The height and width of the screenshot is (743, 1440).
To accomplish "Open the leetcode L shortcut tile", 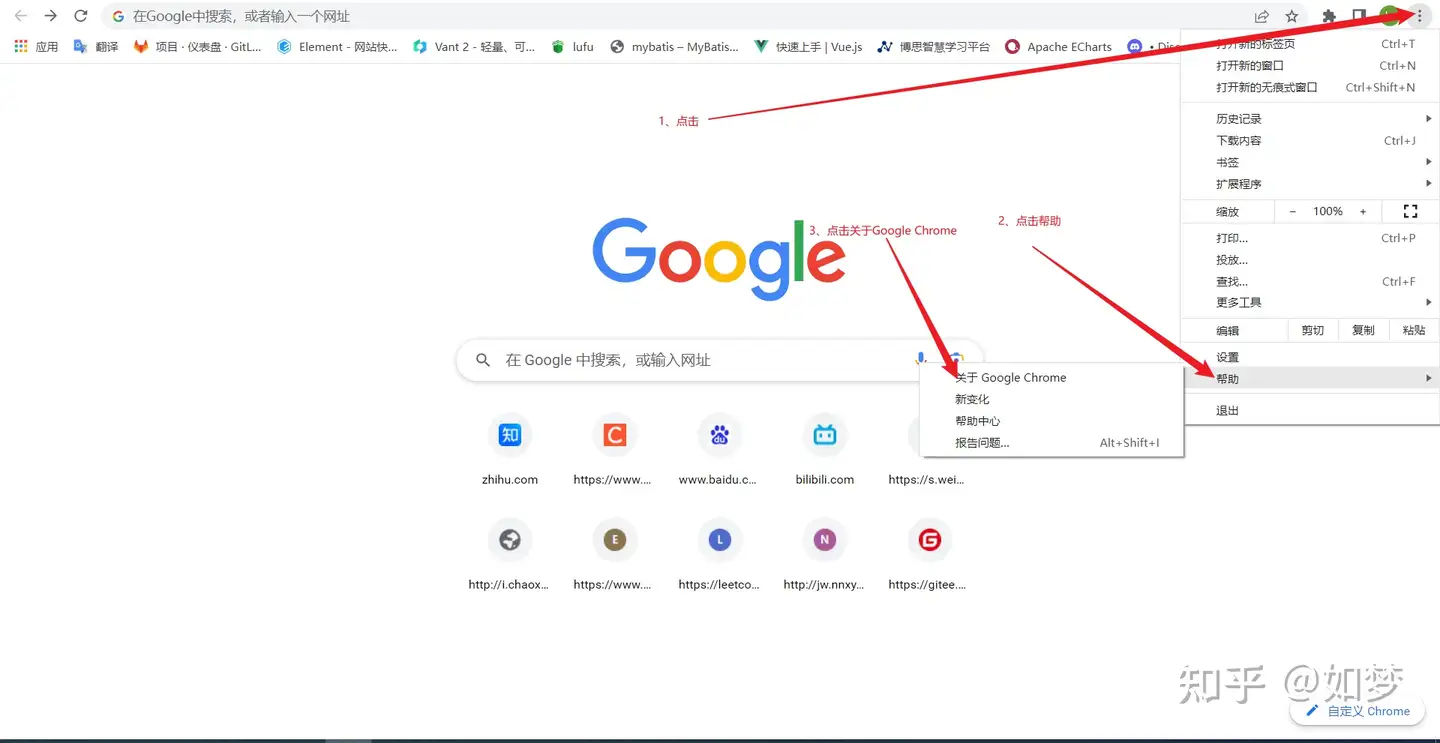I will 718,553.
